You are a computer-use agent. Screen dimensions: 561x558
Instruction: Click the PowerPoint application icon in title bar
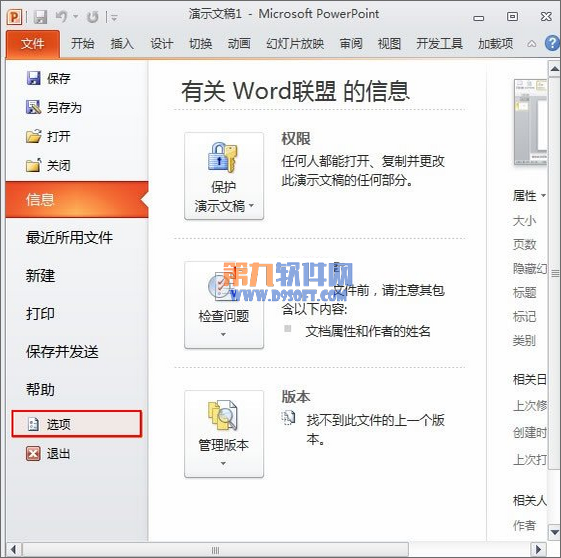point(15,16)
